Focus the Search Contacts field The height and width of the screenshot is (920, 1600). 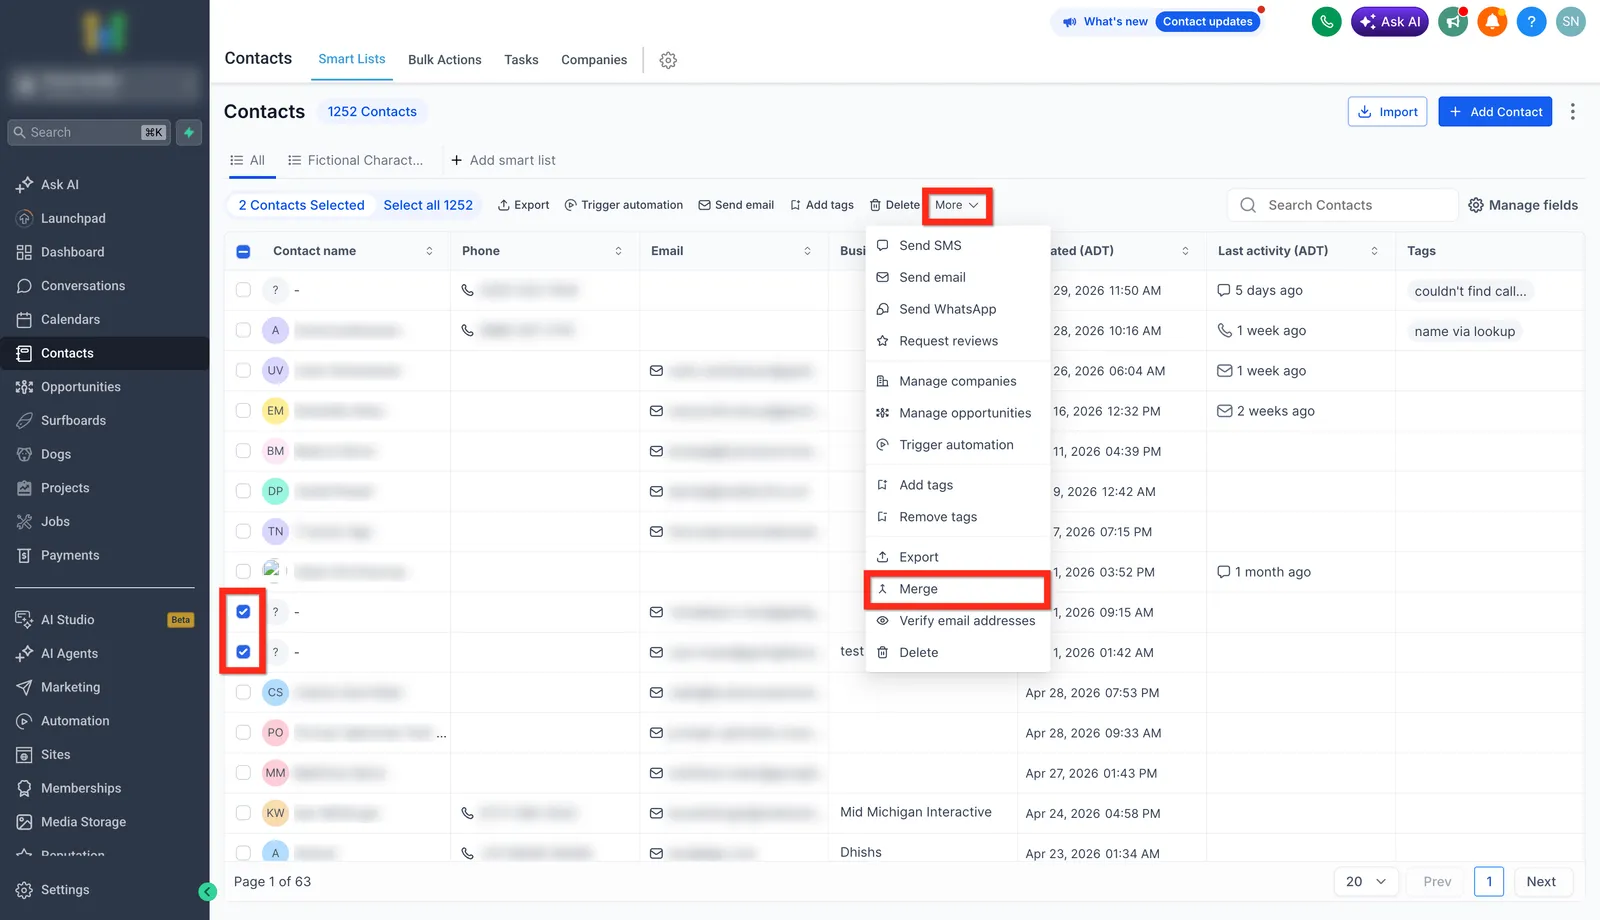point(1342,205)
